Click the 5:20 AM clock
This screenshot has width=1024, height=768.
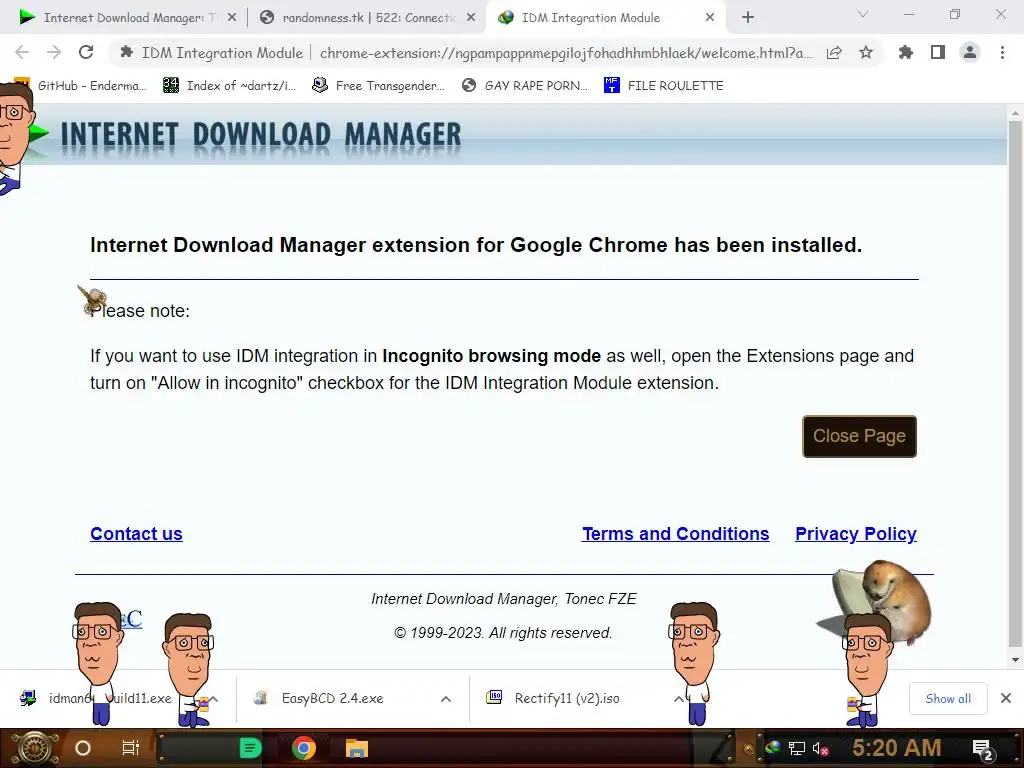pos(897,748)
